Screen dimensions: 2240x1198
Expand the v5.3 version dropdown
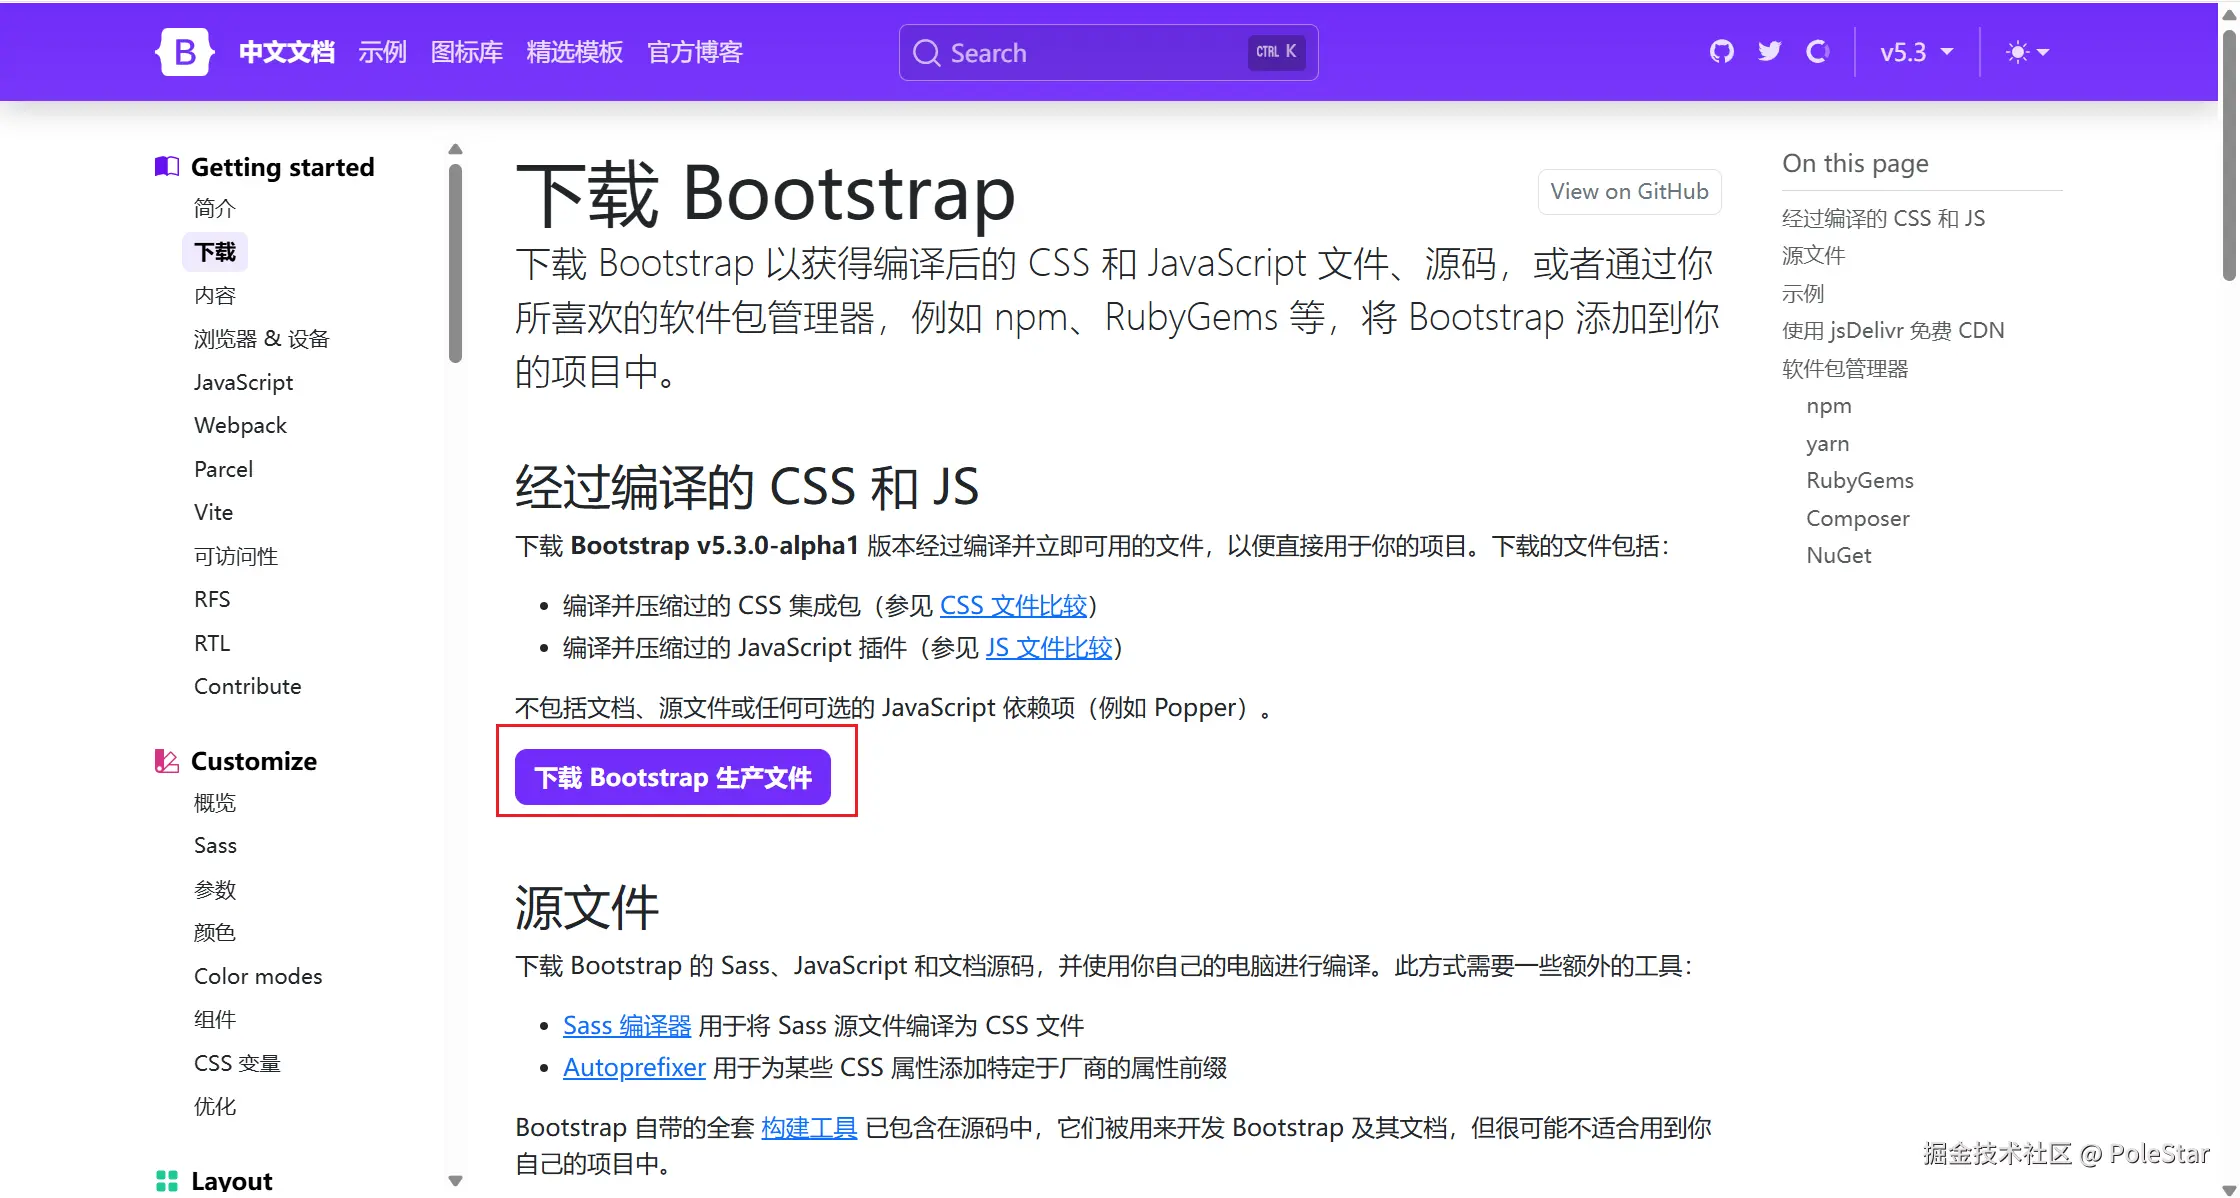(x=1916, y=52)
